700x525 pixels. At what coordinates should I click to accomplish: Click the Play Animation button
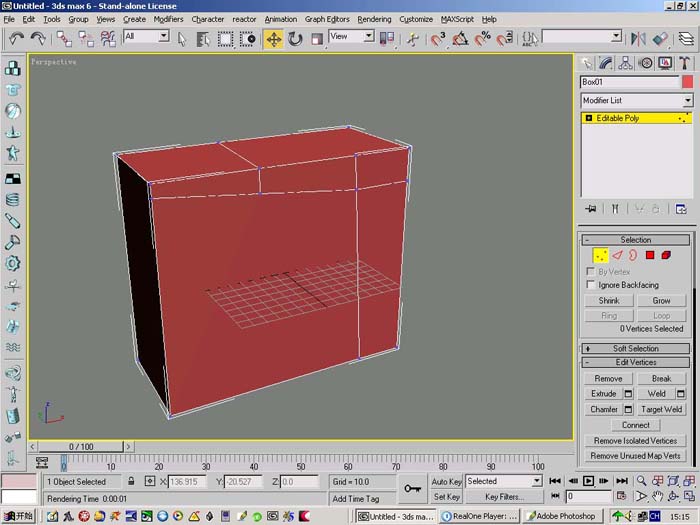pos(588,481)
